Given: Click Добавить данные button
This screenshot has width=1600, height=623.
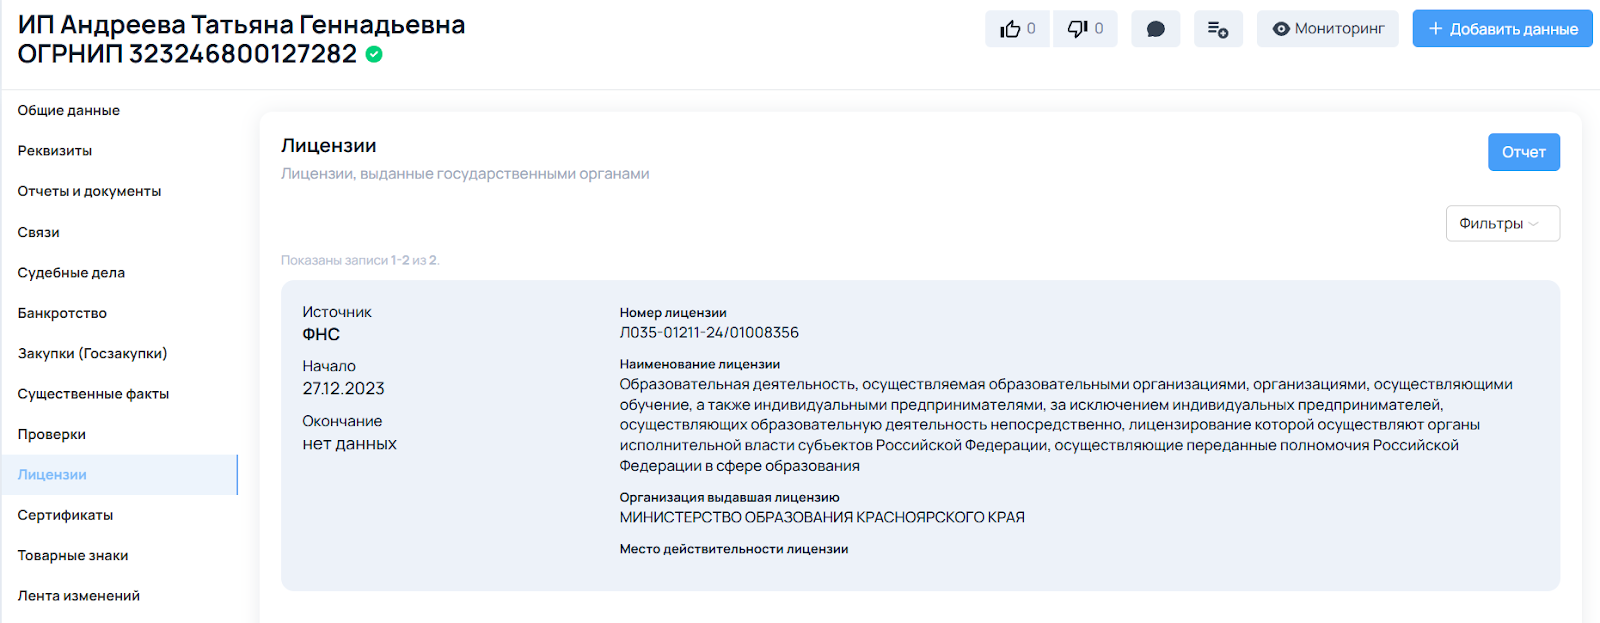Looking at the screenshot, I should [1502, 29].
